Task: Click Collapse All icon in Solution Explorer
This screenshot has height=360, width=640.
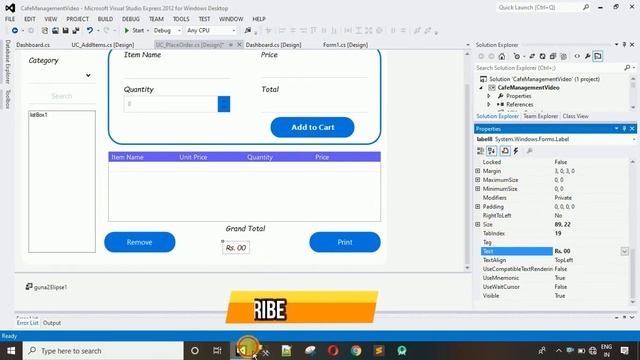Action: 553,56
